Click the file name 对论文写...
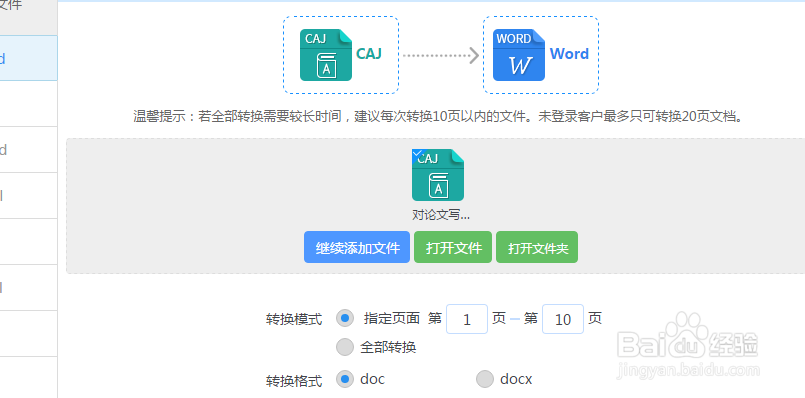805x398 pixels. pos(441,215)
